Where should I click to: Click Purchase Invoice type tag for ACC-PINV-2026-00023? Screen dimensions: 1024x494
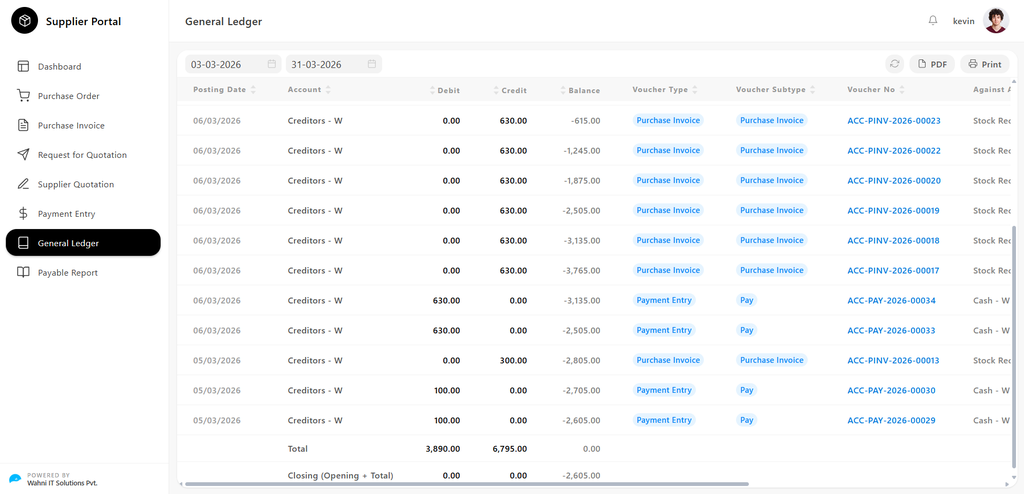click(x=667, y=120)
